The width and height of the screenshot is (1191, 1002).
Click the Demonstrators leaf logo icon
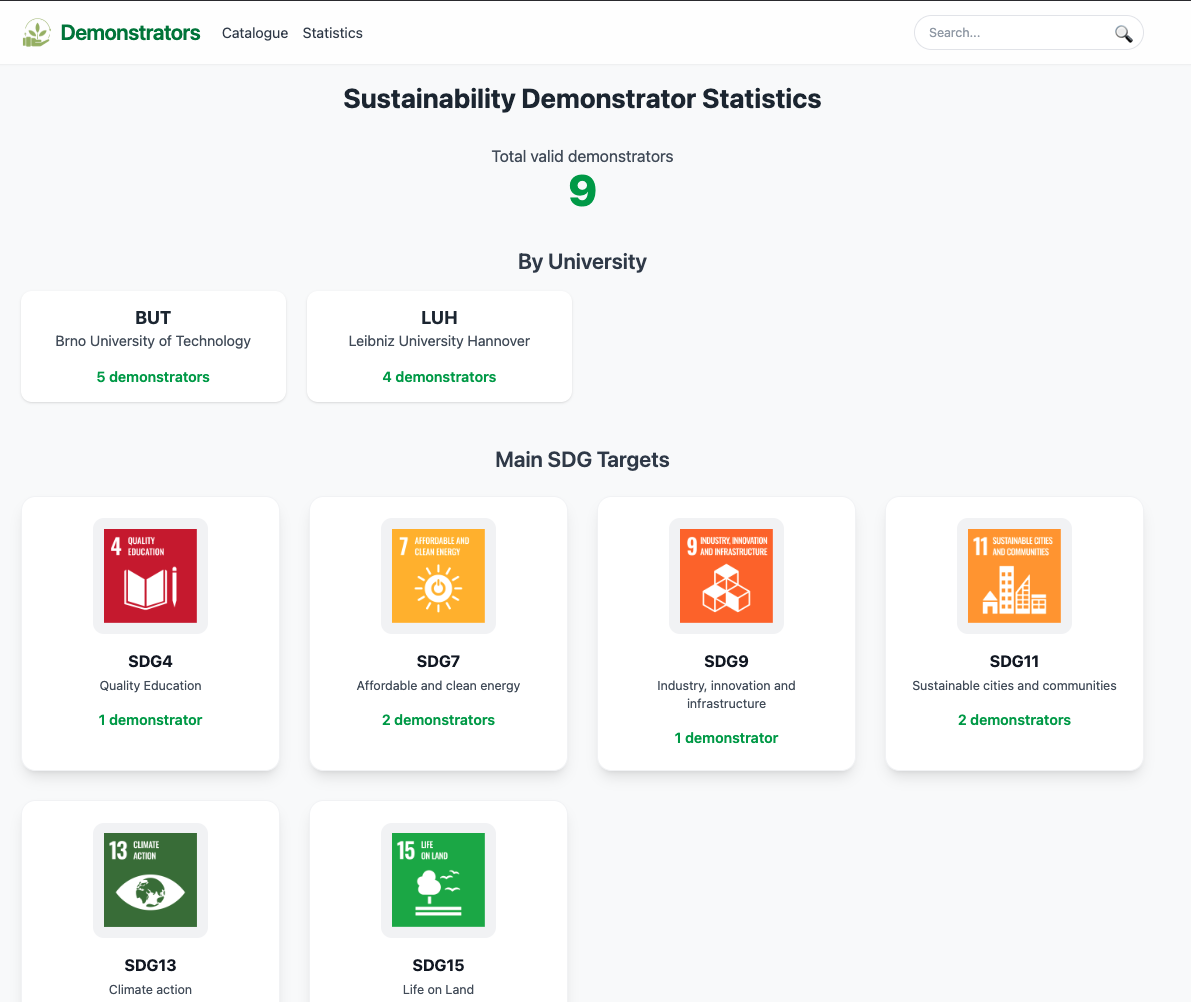pyautogui.click(x=37, y=33)
